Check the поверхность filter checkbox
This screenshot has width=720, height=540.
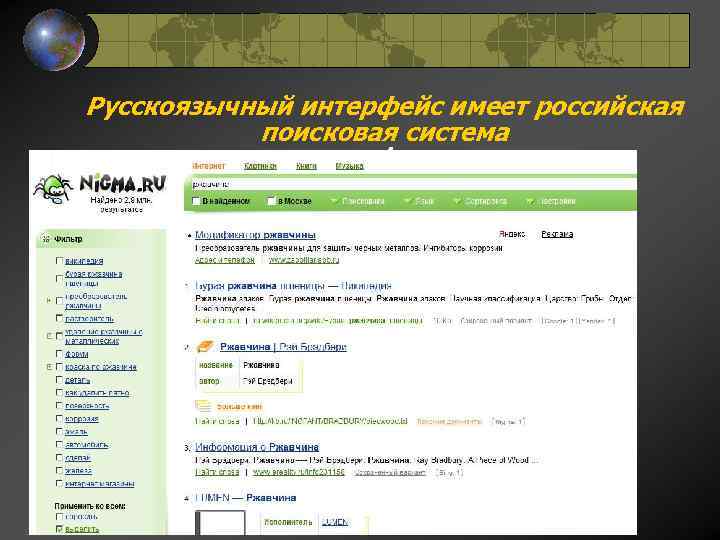tap(59, 405)
